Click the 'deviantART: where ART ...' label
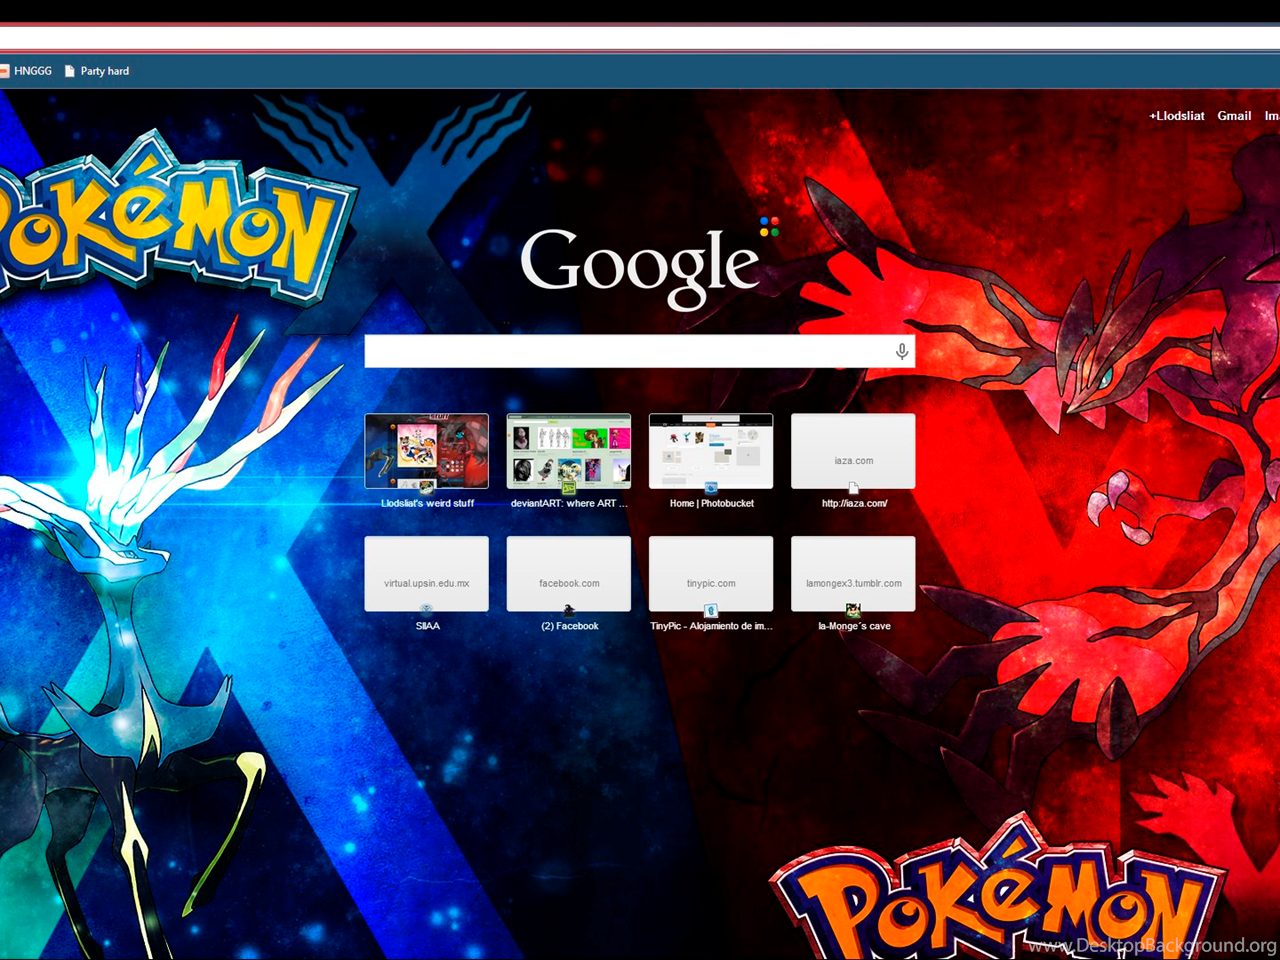 (x=569, y=503)
